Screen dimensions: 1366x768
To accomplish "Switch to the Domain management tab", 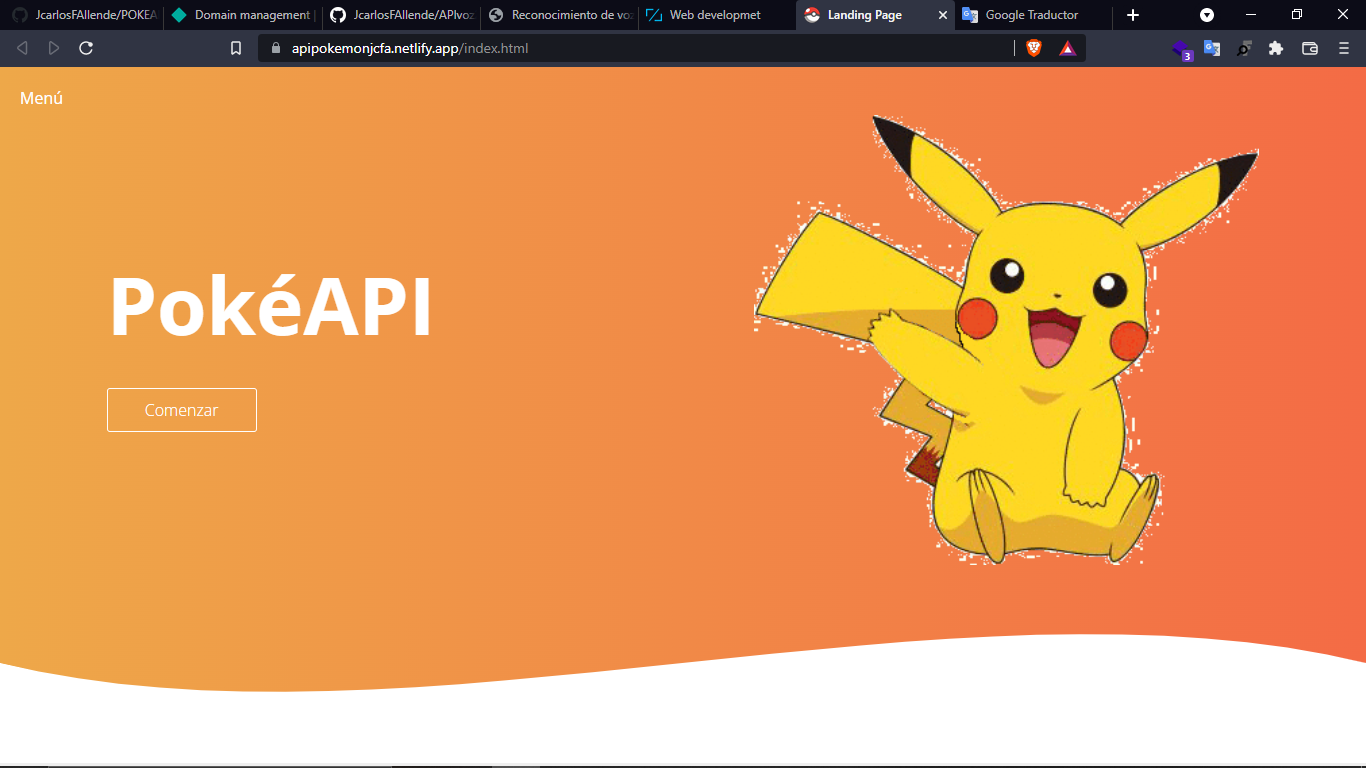I will point(242,15).
